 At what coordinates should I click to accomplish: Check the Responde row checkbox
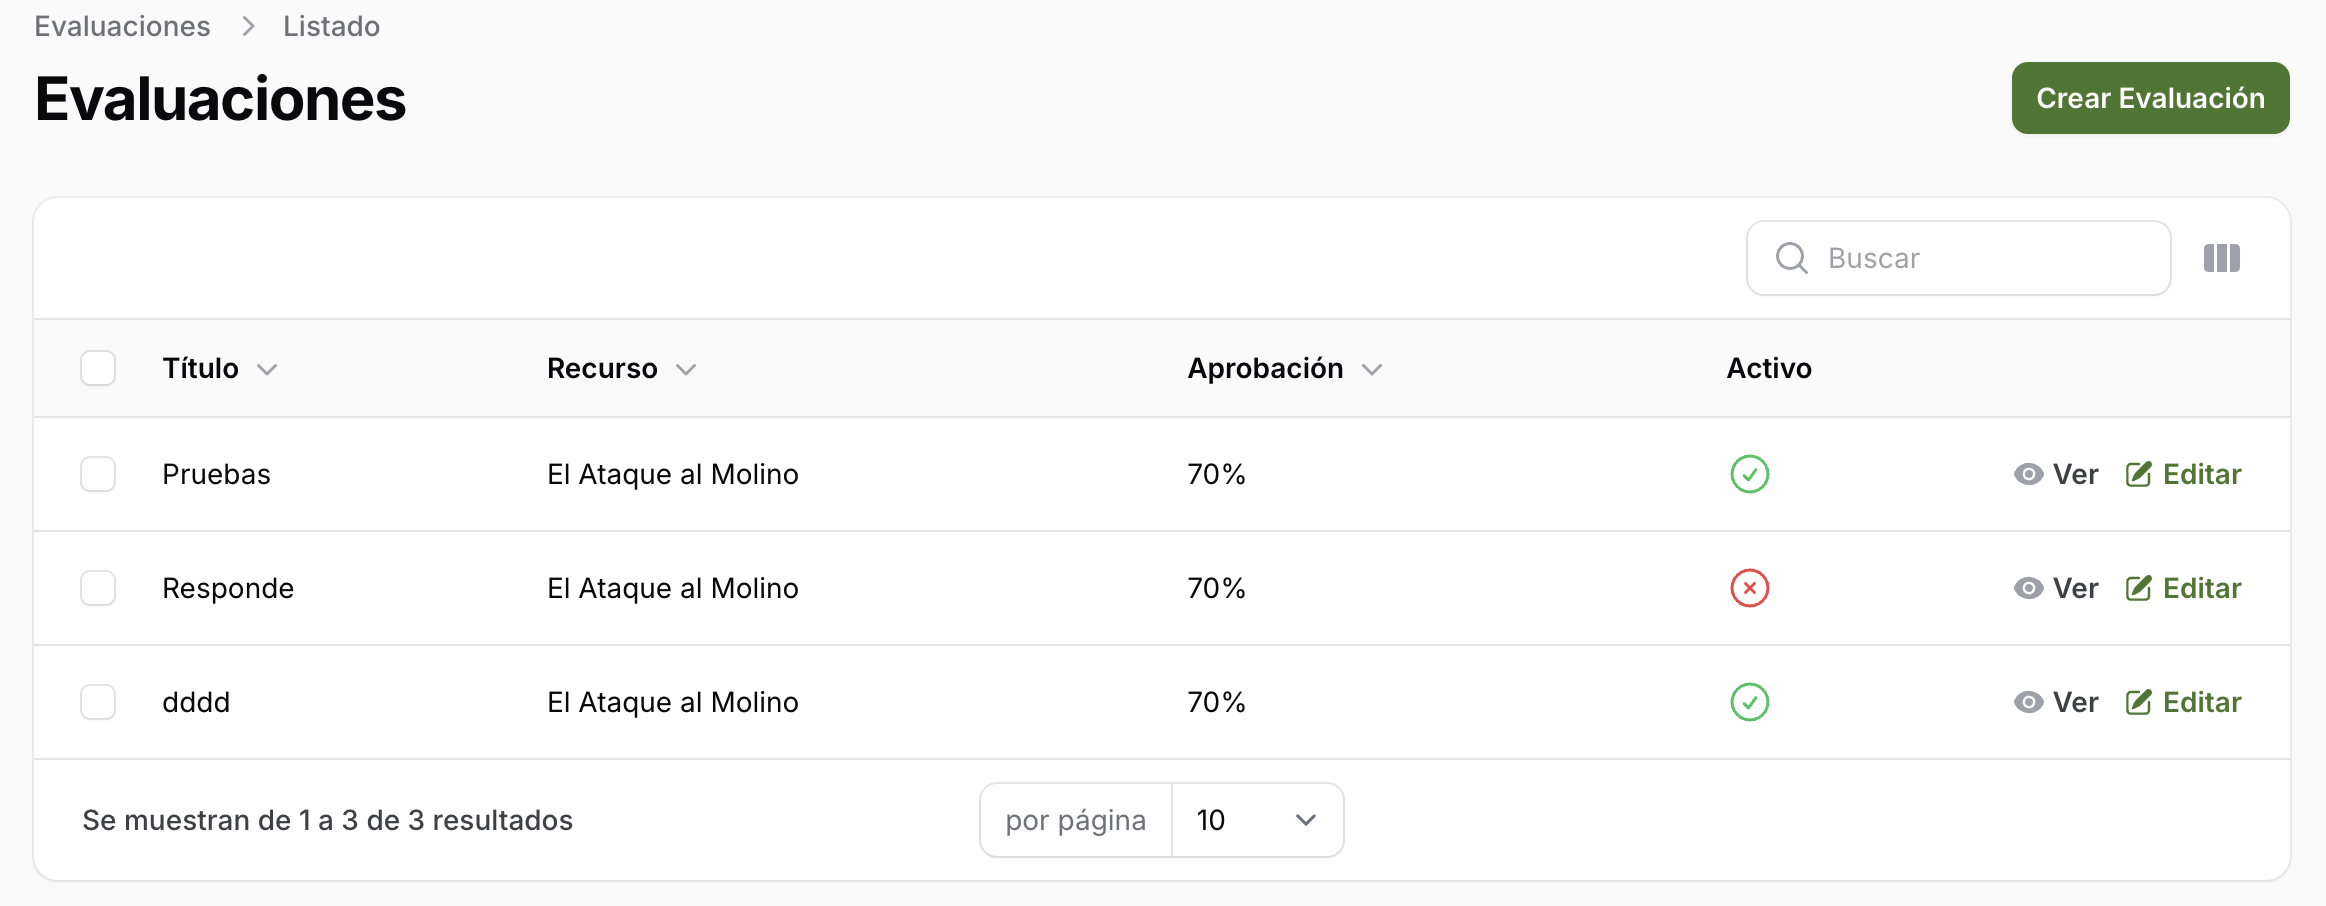(x=98, y=588)
